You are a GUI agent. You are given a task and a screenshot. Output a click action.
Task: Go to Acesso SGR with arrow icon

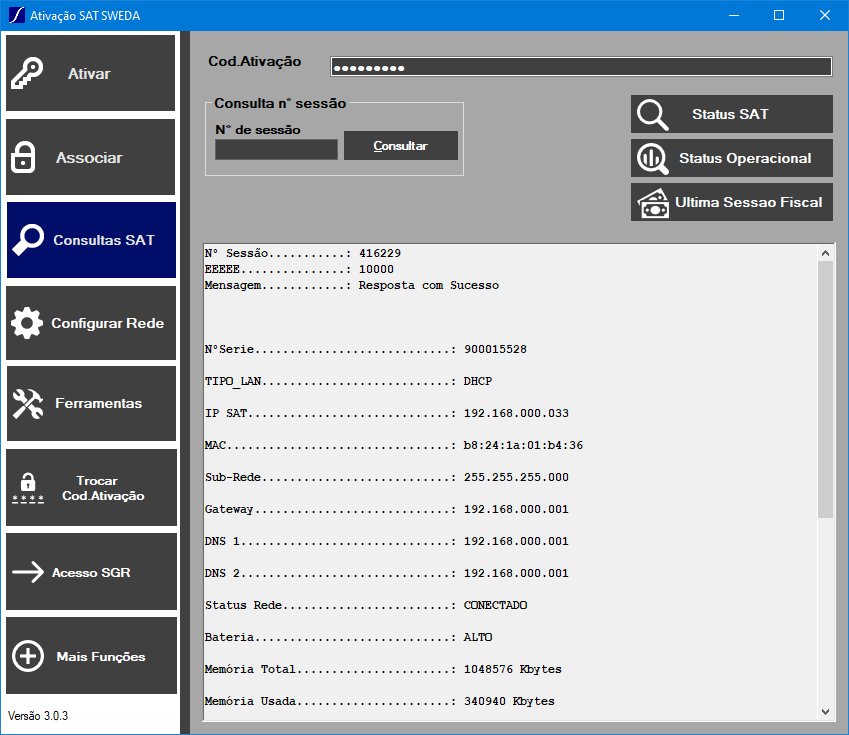click(91, 571)
